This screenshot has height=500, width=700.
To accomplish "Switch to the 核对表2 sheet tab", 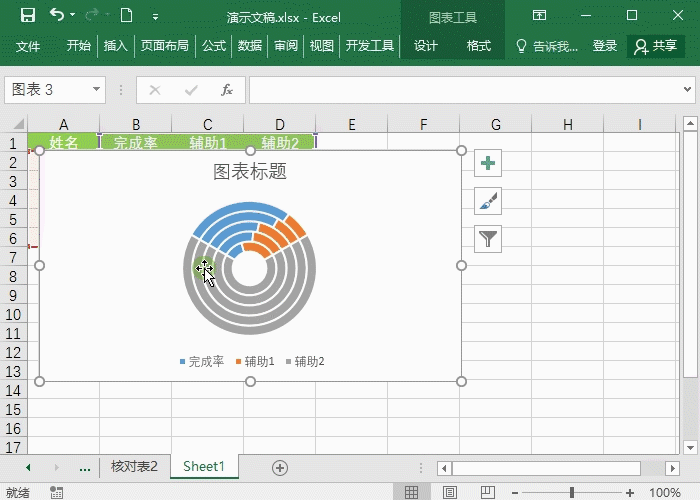I will tap(134, 467).
